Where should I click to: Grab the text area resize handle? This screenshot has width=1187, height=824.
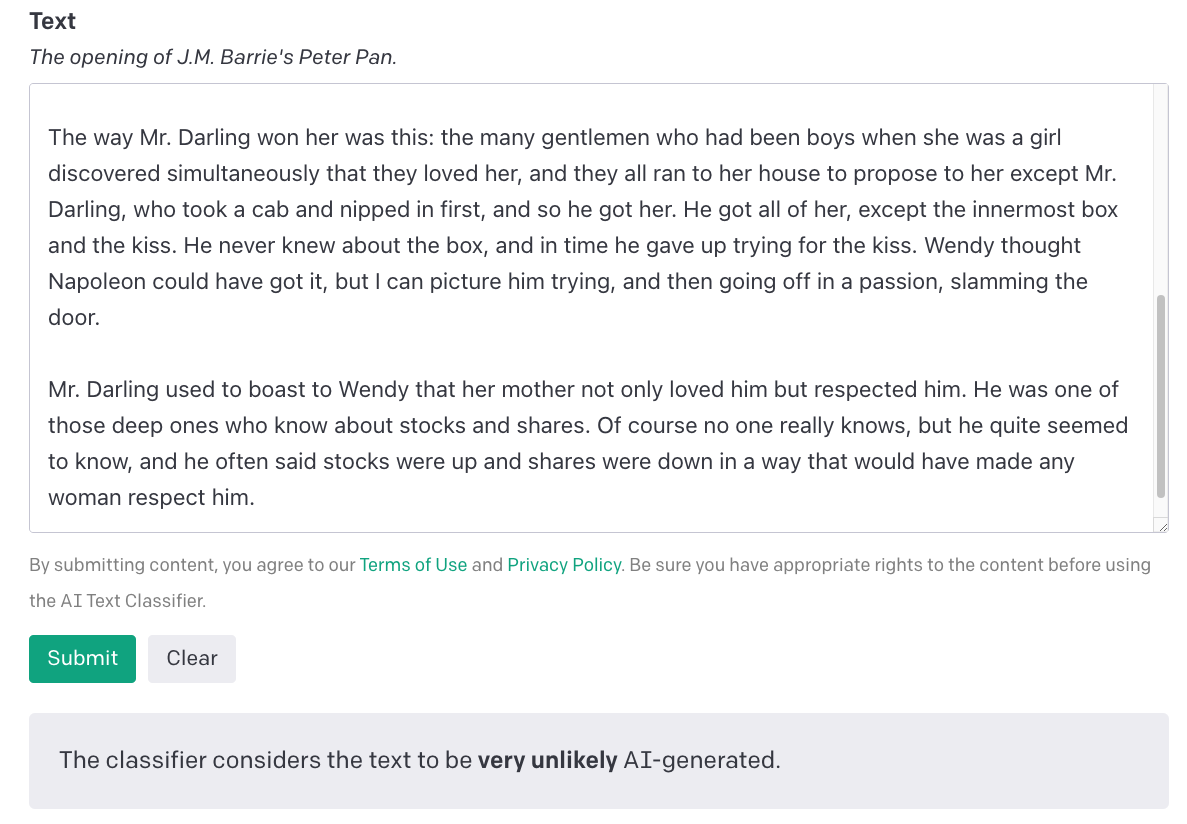1160,525
